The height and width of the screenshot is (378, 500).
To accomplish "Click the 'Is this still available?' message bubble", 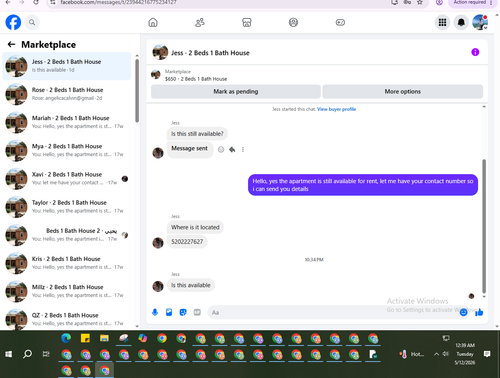I will [197, 134].
